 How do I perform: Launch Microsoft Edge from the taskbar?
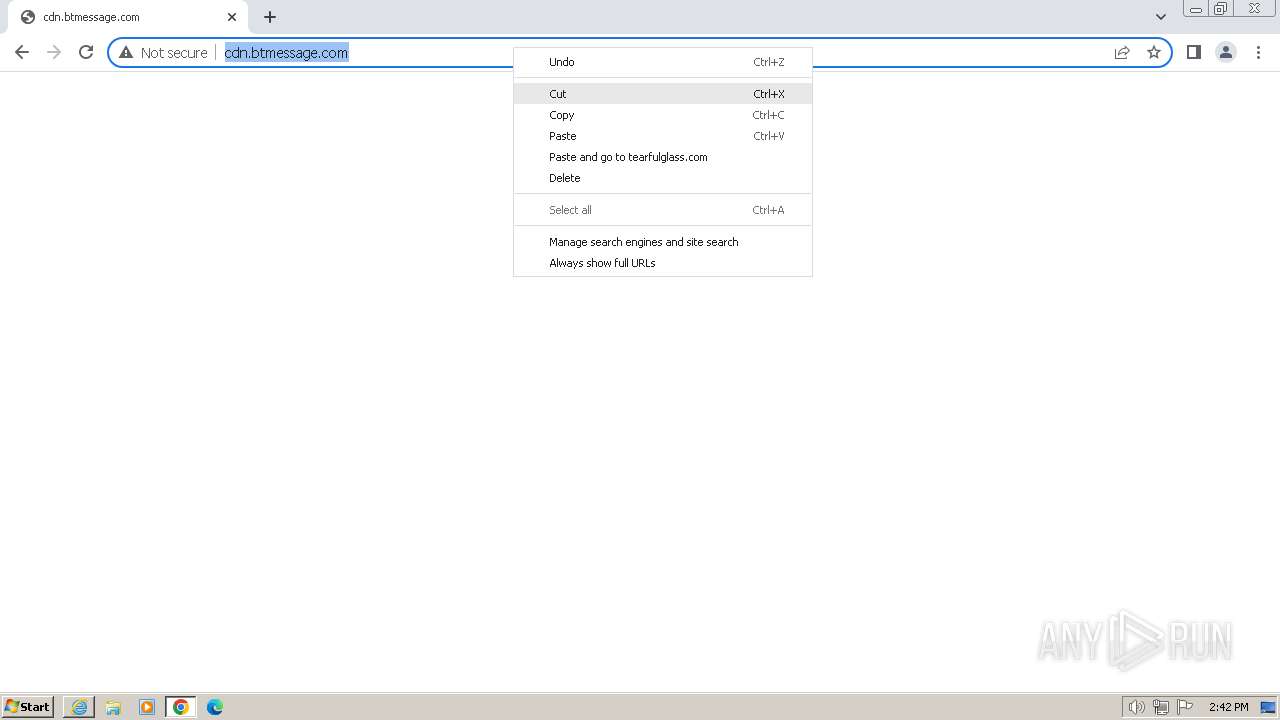215,707
